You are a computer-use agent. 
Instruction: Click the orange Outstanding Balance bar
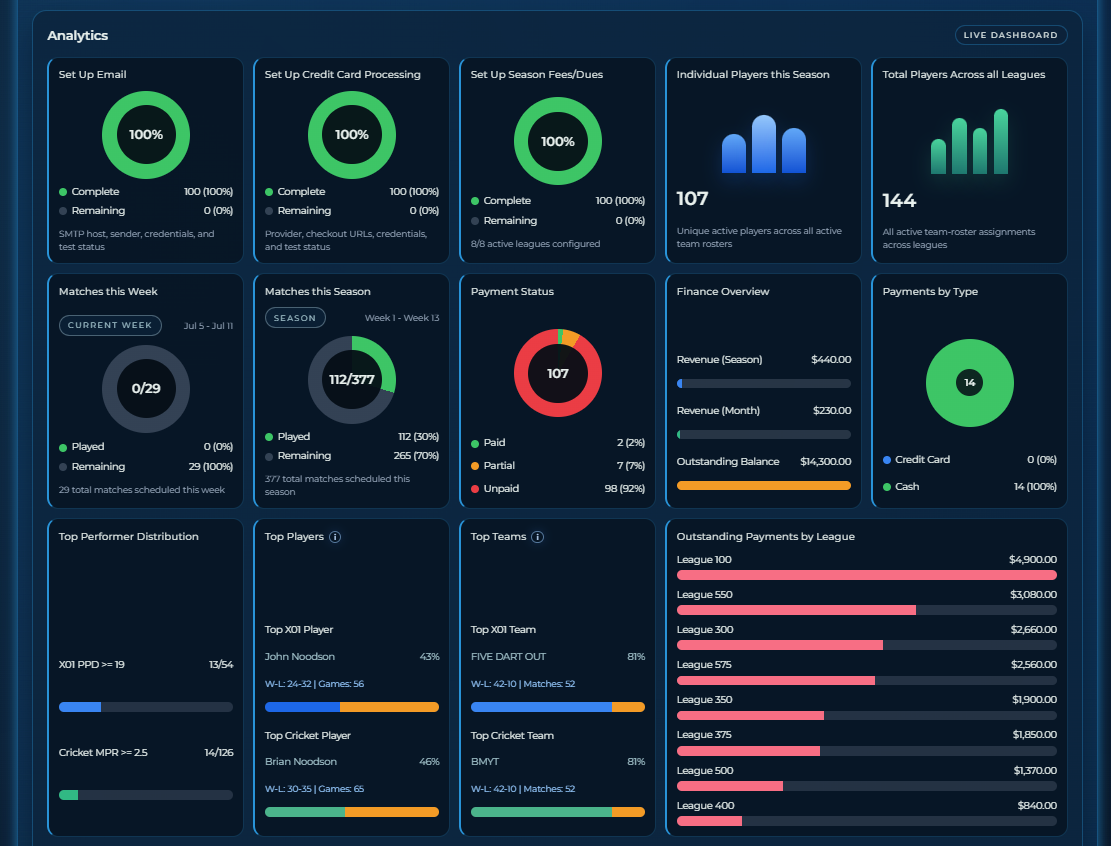tap(764, 485)
